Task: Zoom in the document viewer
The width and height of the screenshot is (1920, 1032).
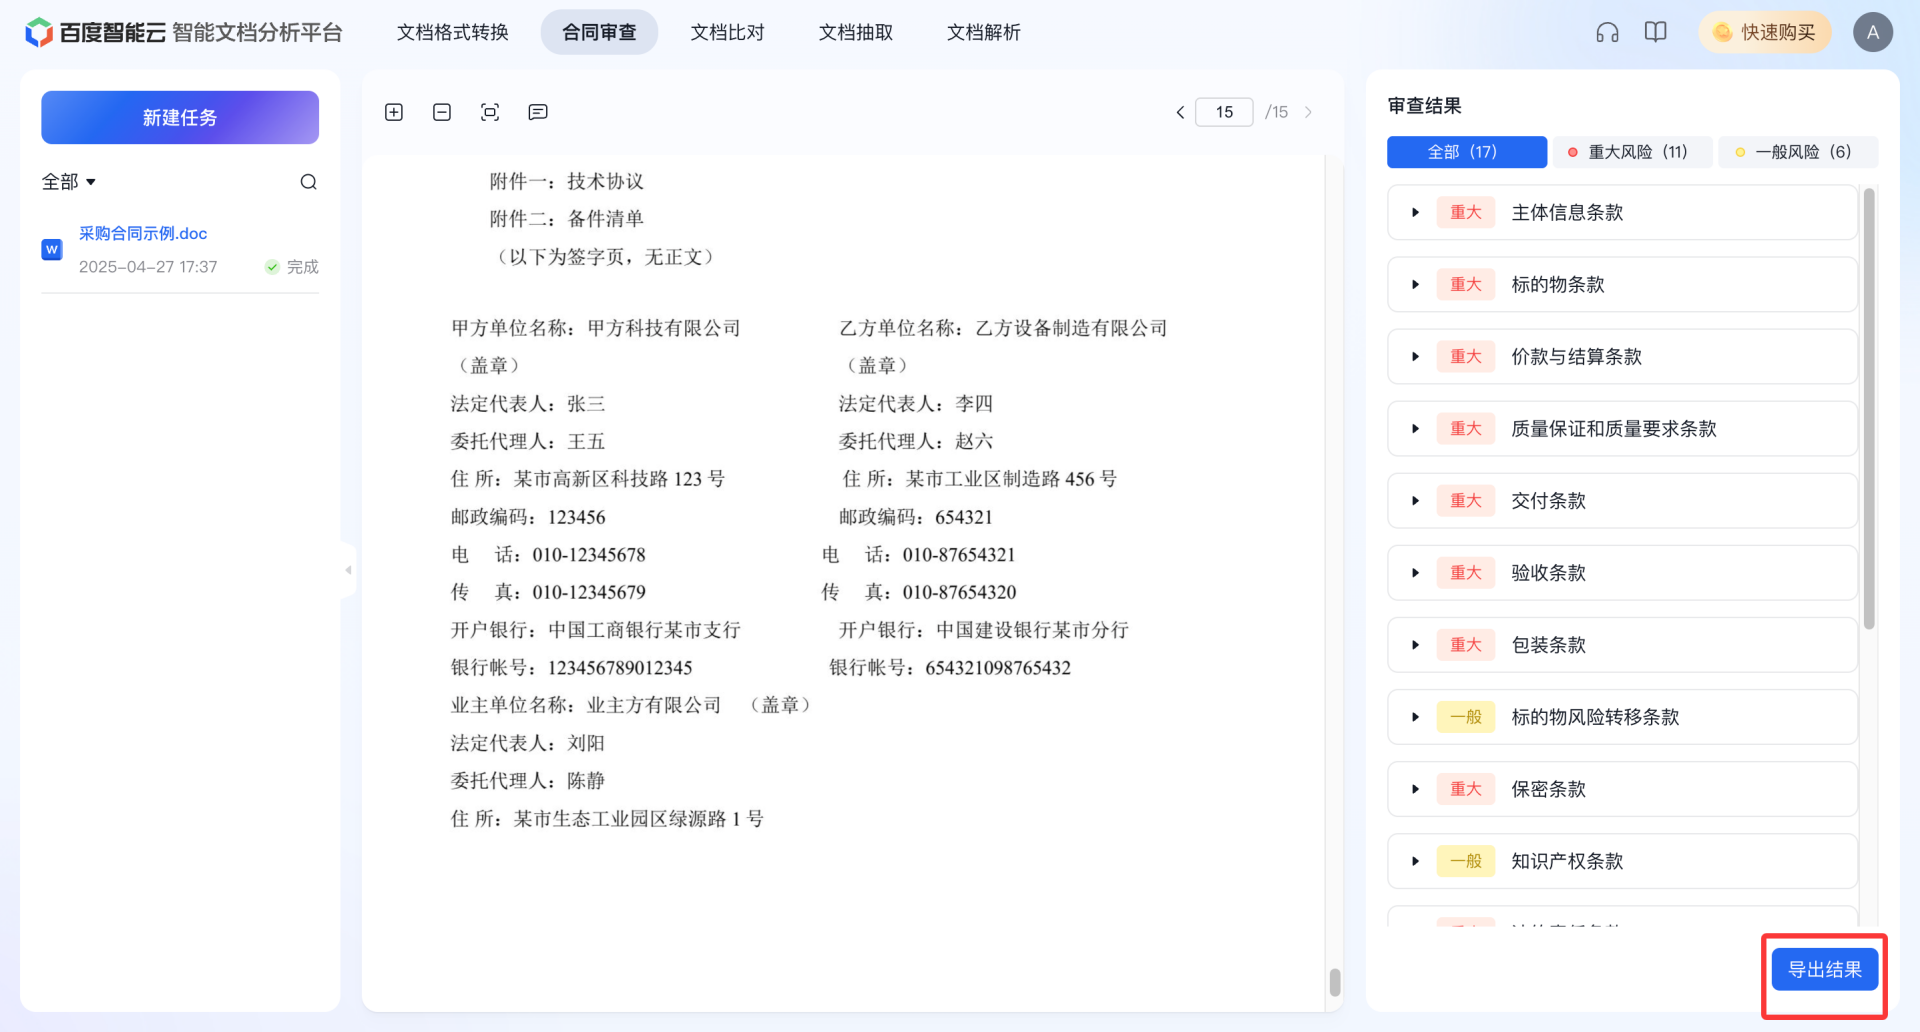Action: pos(394,112)
